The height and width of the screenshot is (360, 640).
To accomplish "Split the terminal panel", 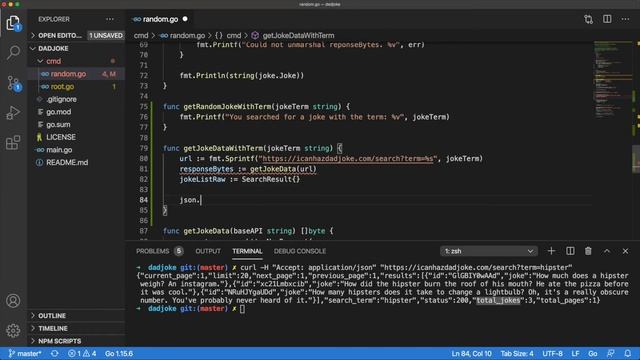I will (570, 251).
